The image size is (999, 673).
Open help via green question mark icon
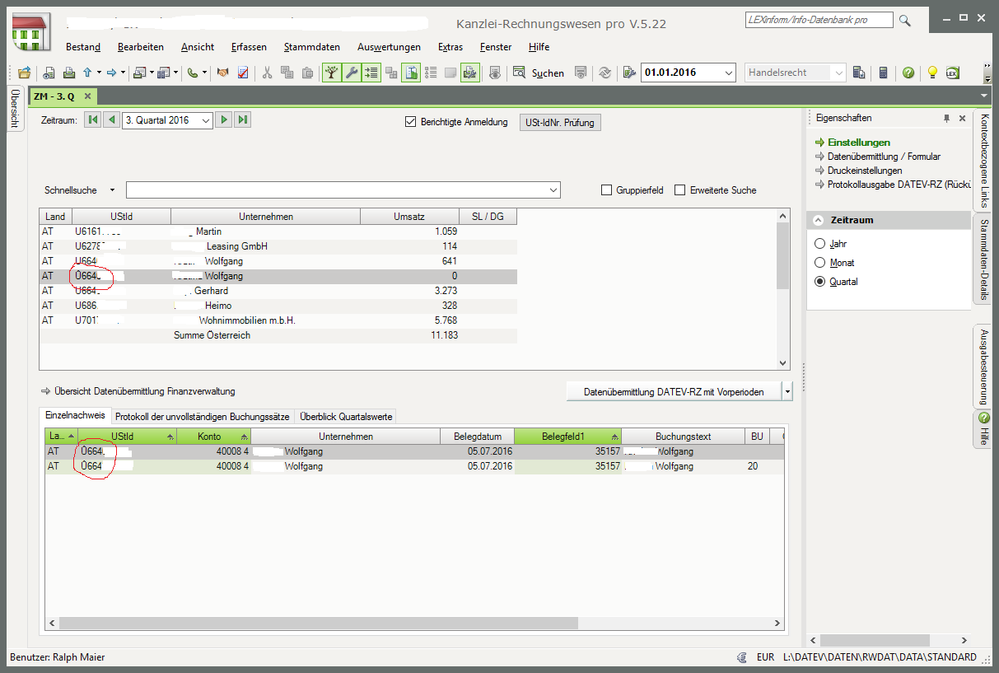pos(907,73)
